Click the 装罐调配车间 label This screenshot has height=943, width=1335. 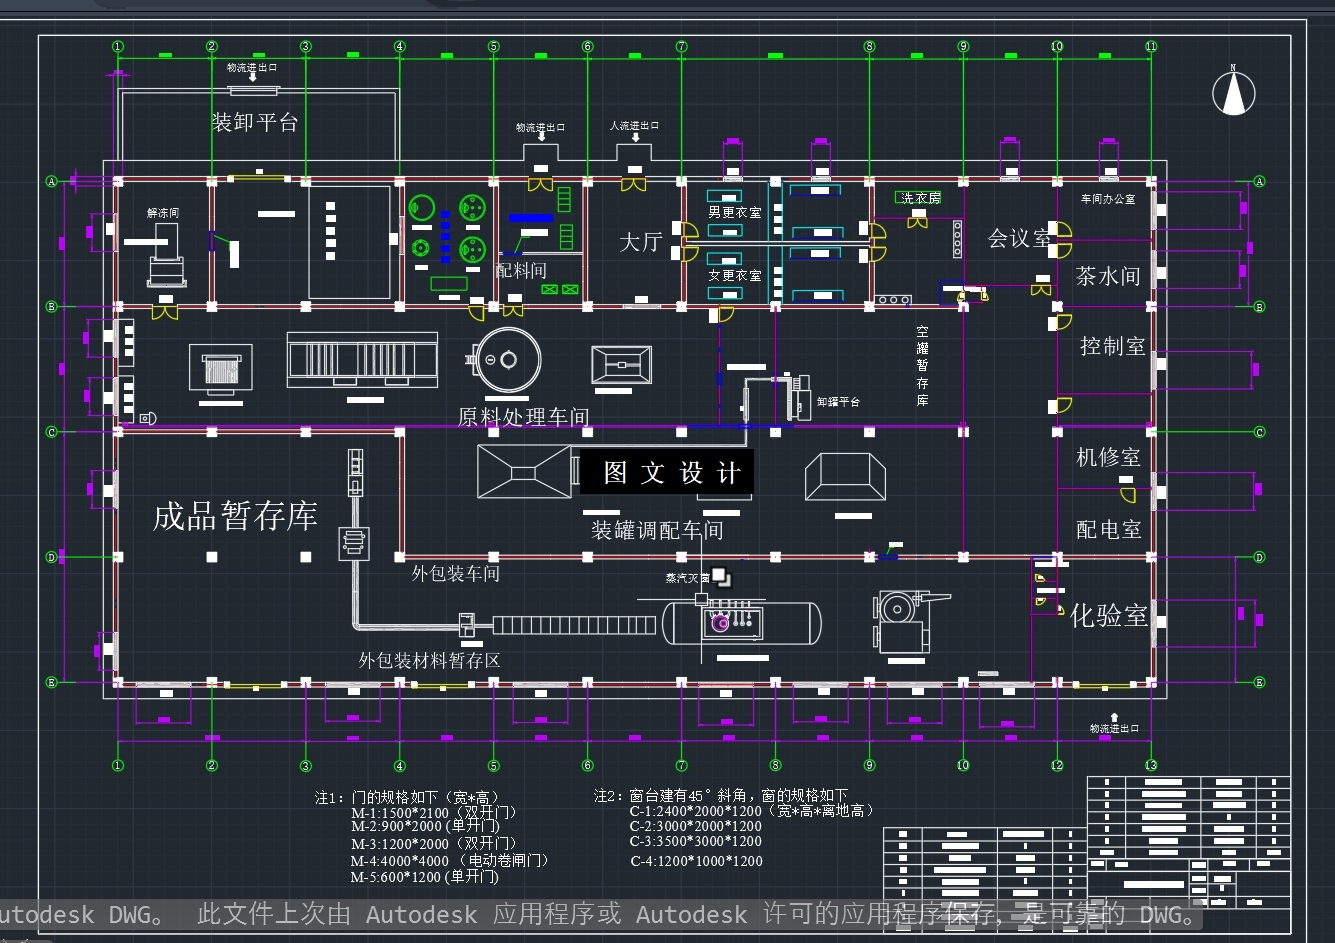tap(657, 530)
